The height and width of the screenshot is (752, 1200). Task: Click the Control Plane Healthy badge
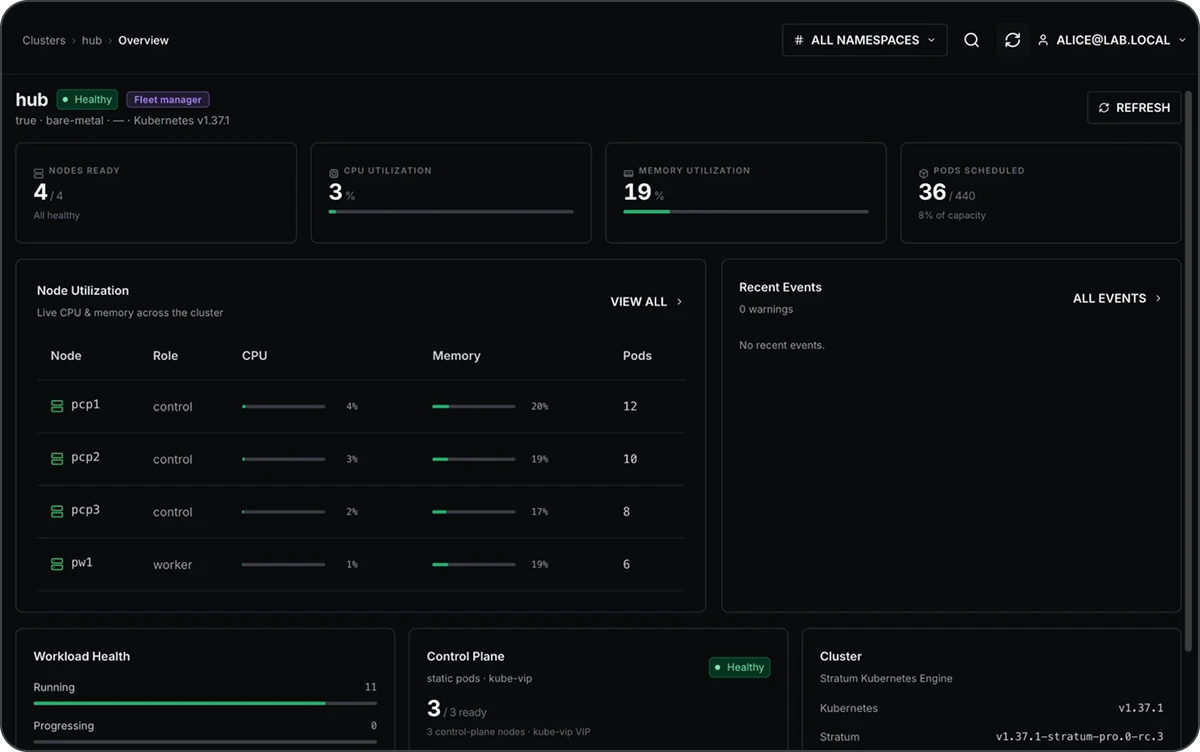click(x=740, y=667)
